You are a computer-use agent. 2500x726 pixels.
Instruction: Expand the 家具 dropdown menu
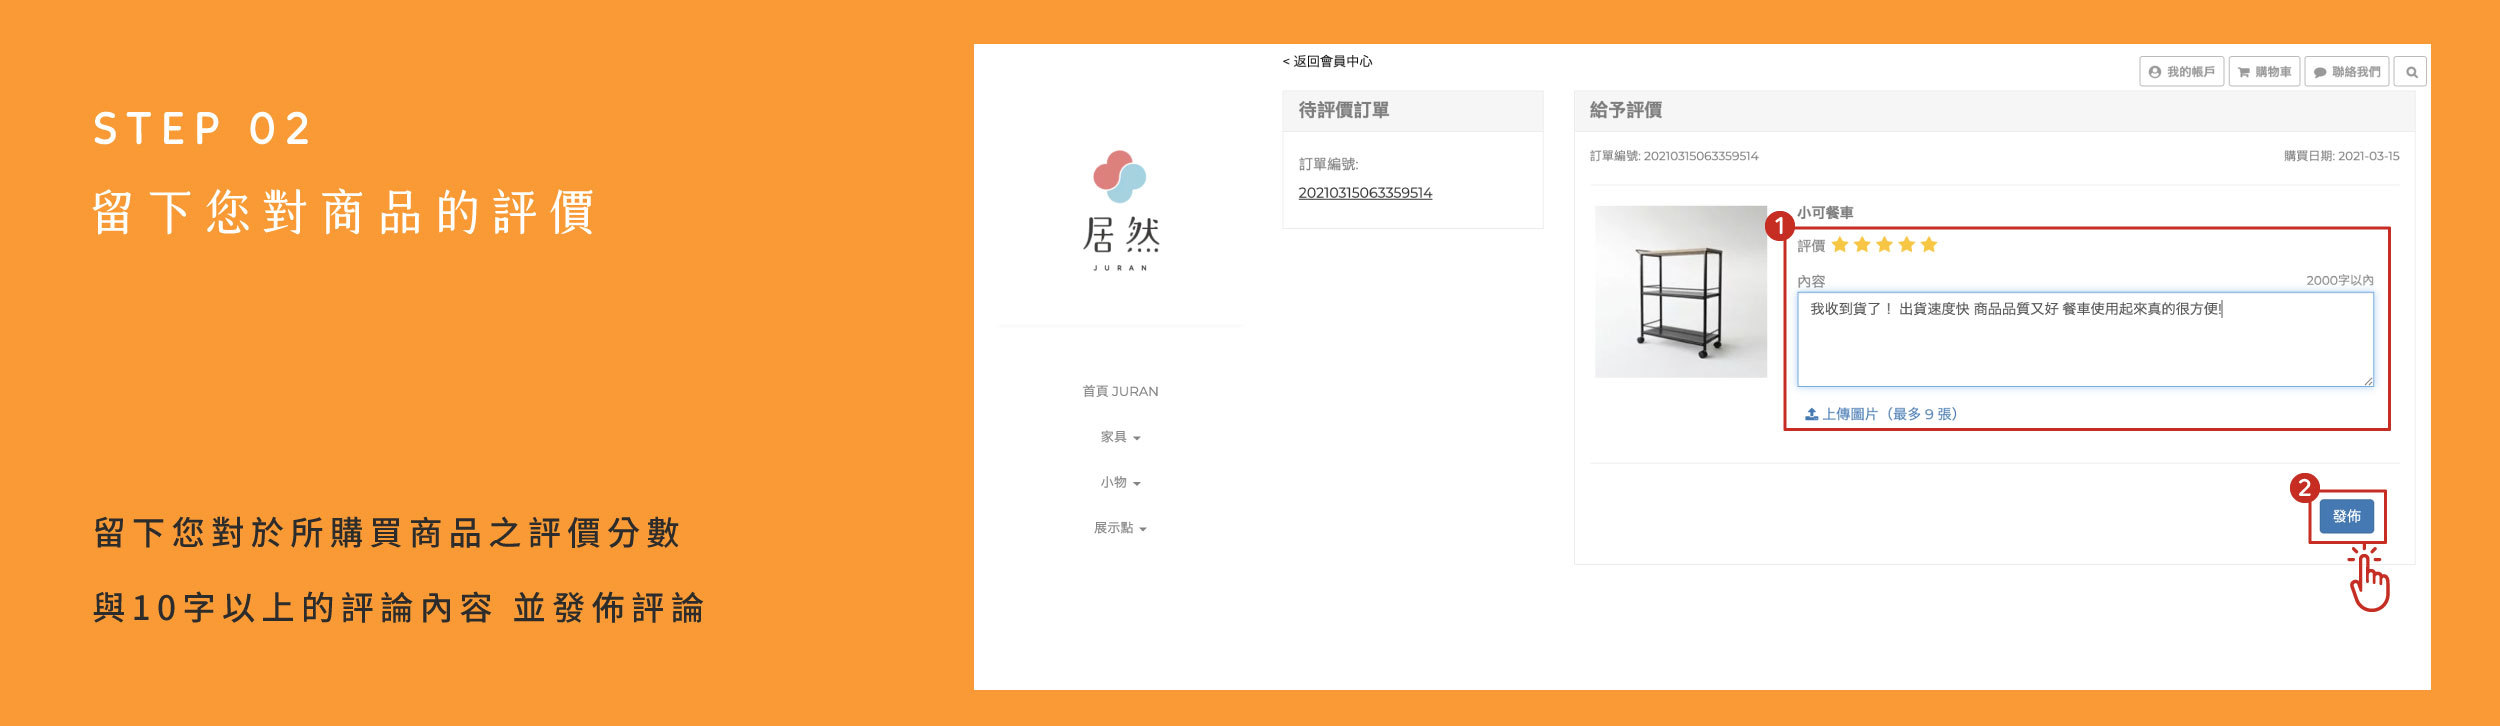coord(1120,437)
